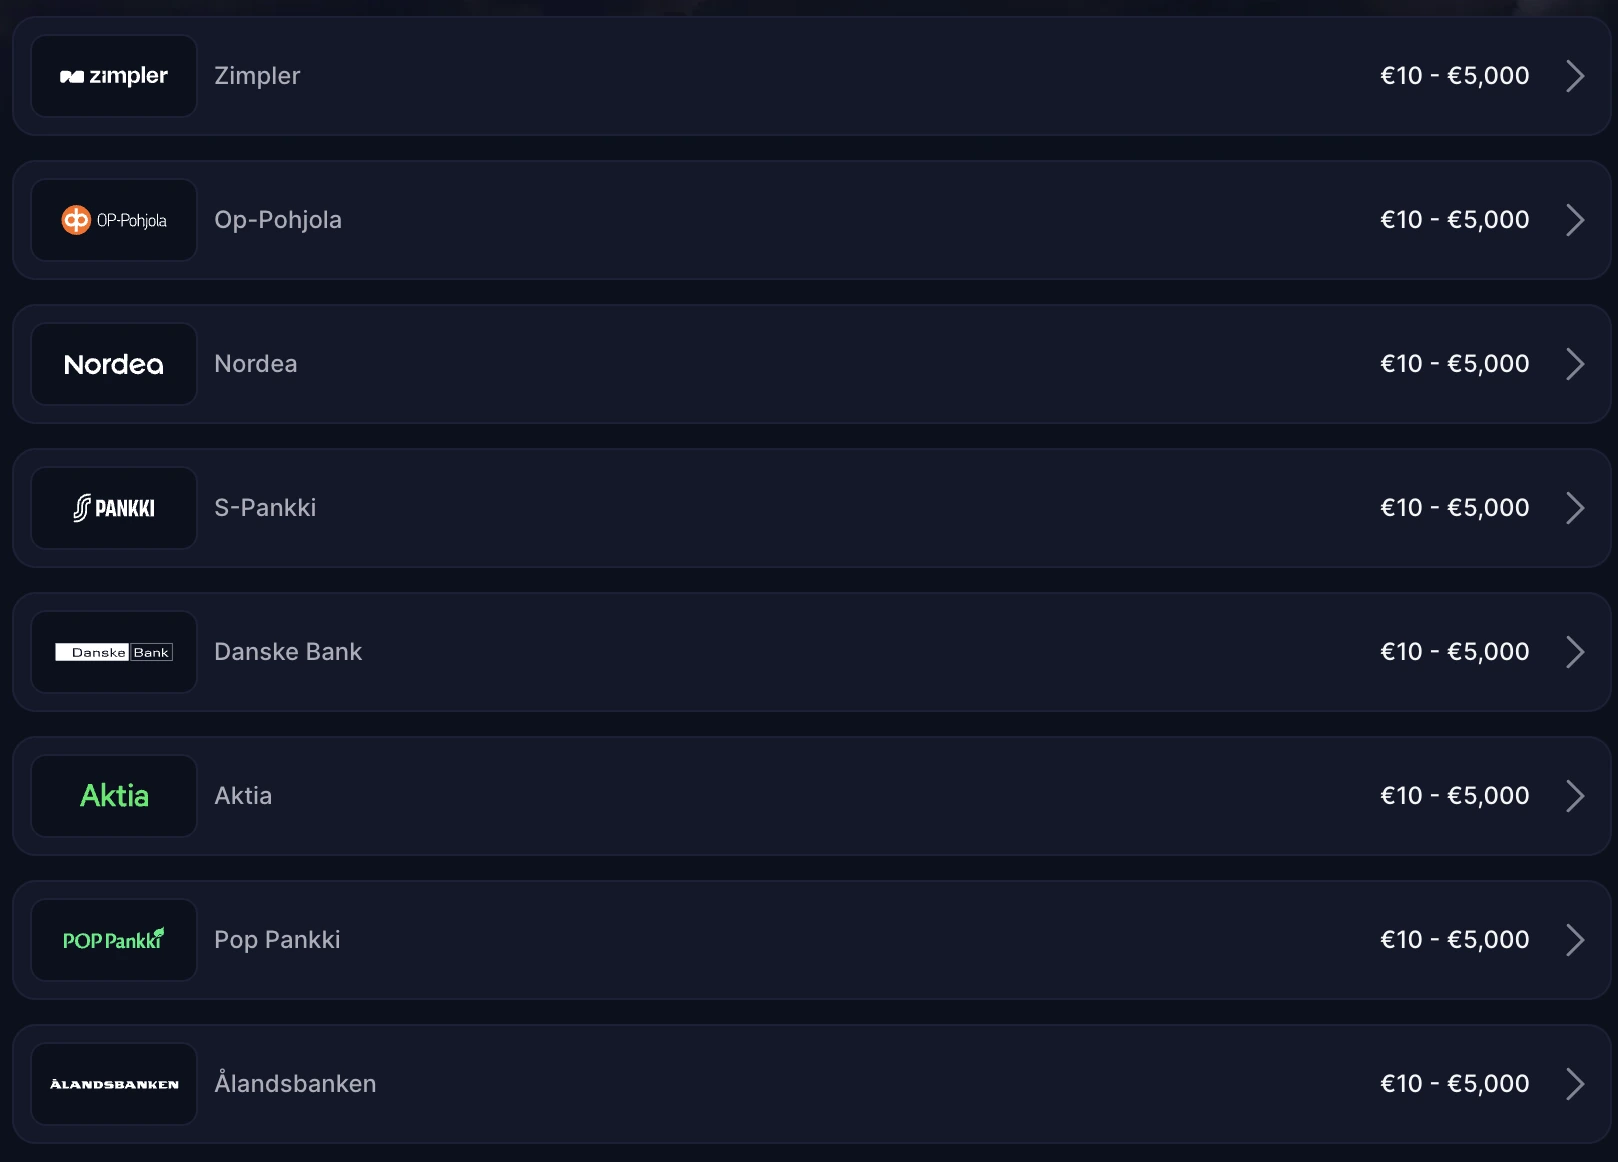Choose the Pop Pankki payment option
1618x1162 pixels.
point(276,939)
